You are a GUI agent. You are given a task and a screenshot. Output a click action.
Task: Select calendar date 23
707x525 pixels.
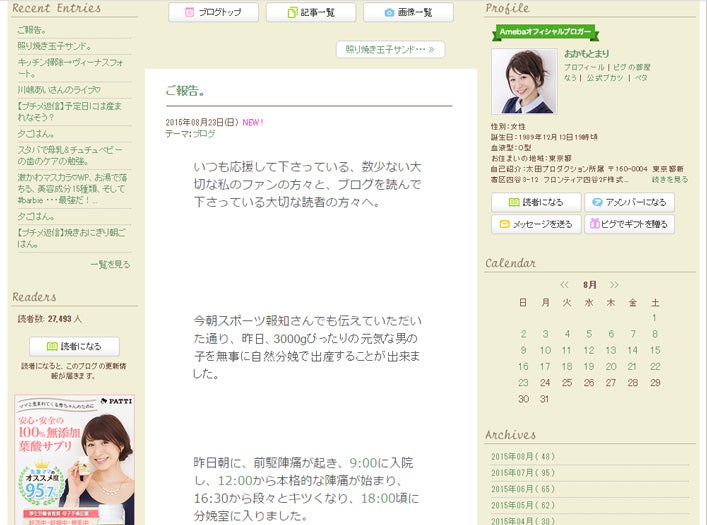tap(523, 383)
